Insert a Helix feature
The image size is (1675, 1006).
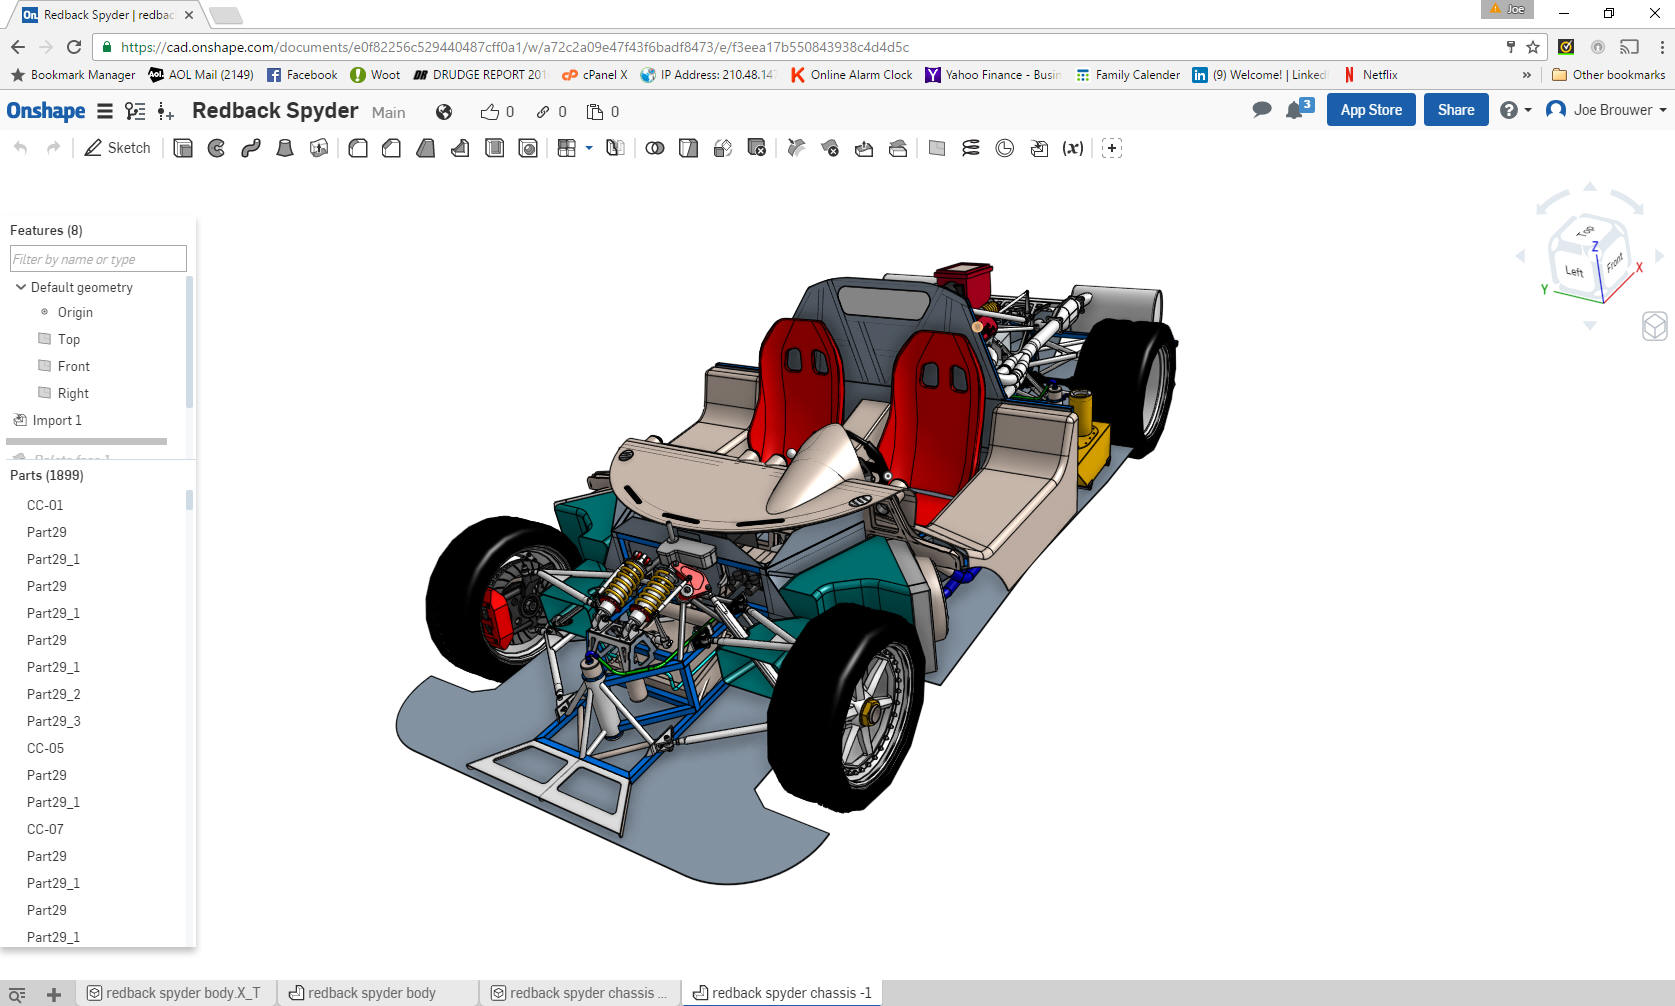971,148
